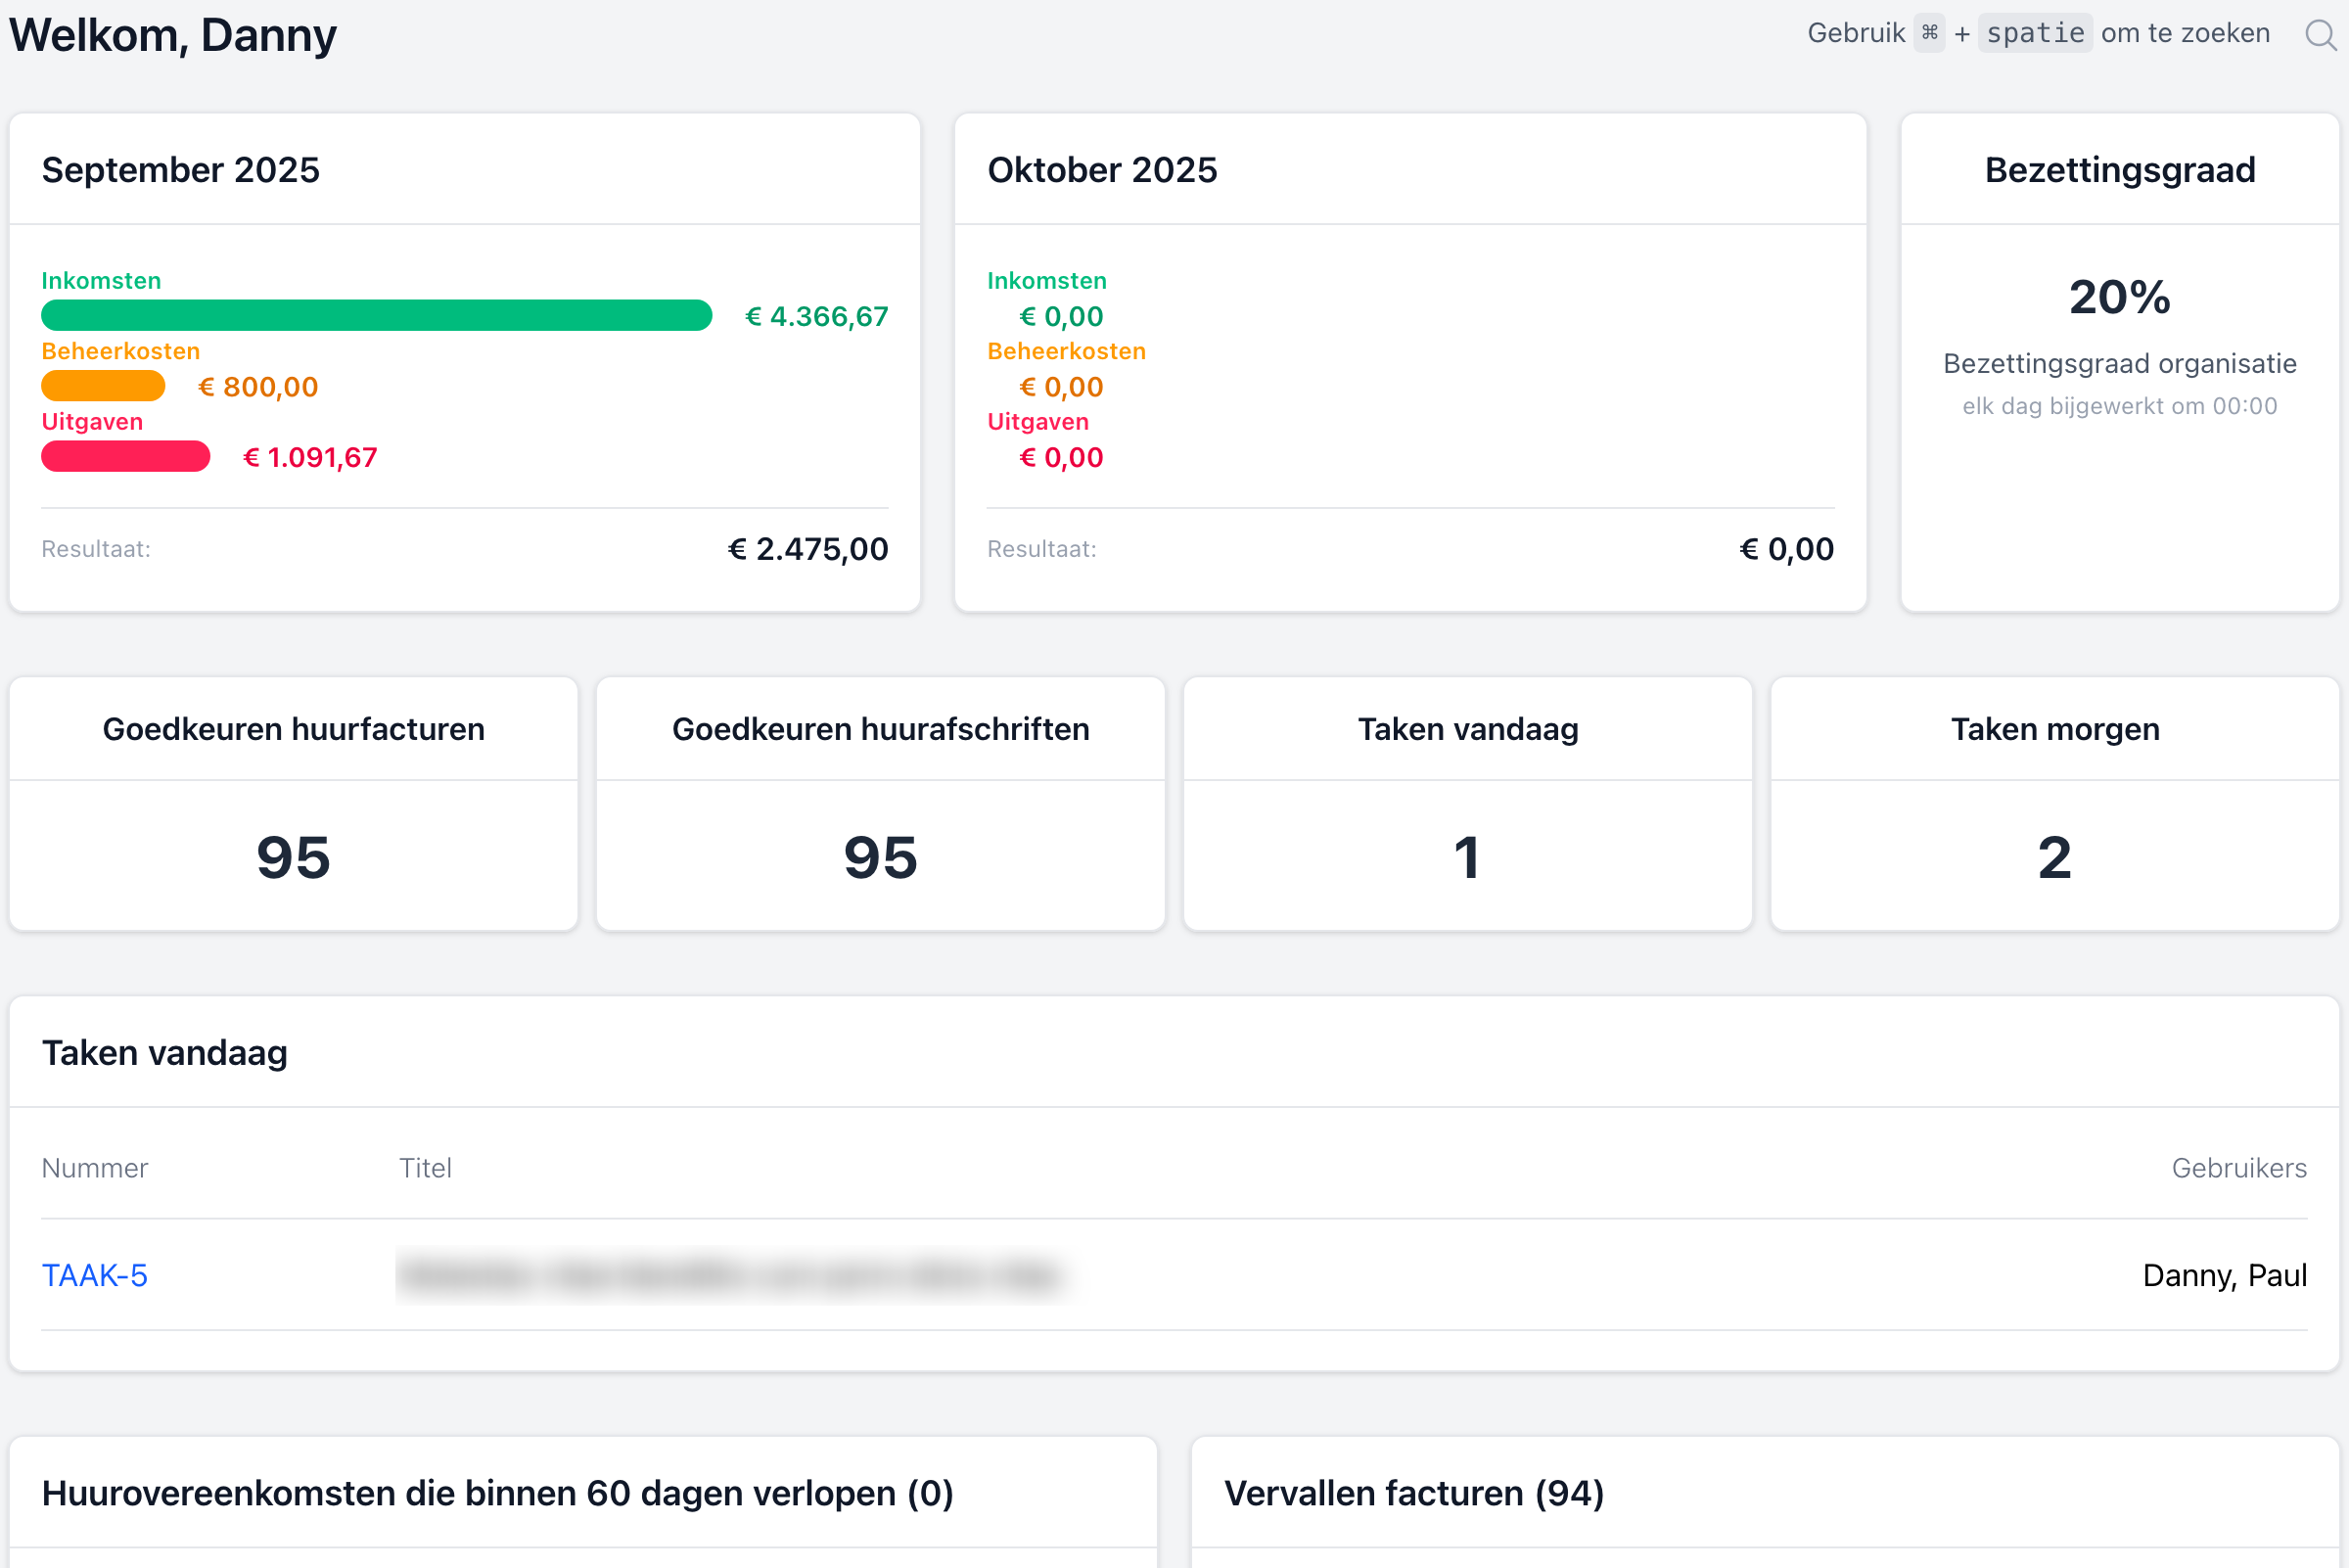Click the red Uitgaven progress bar
Image resolution: width=2349 pixels, height=1568 pixels.
[125, 457]
